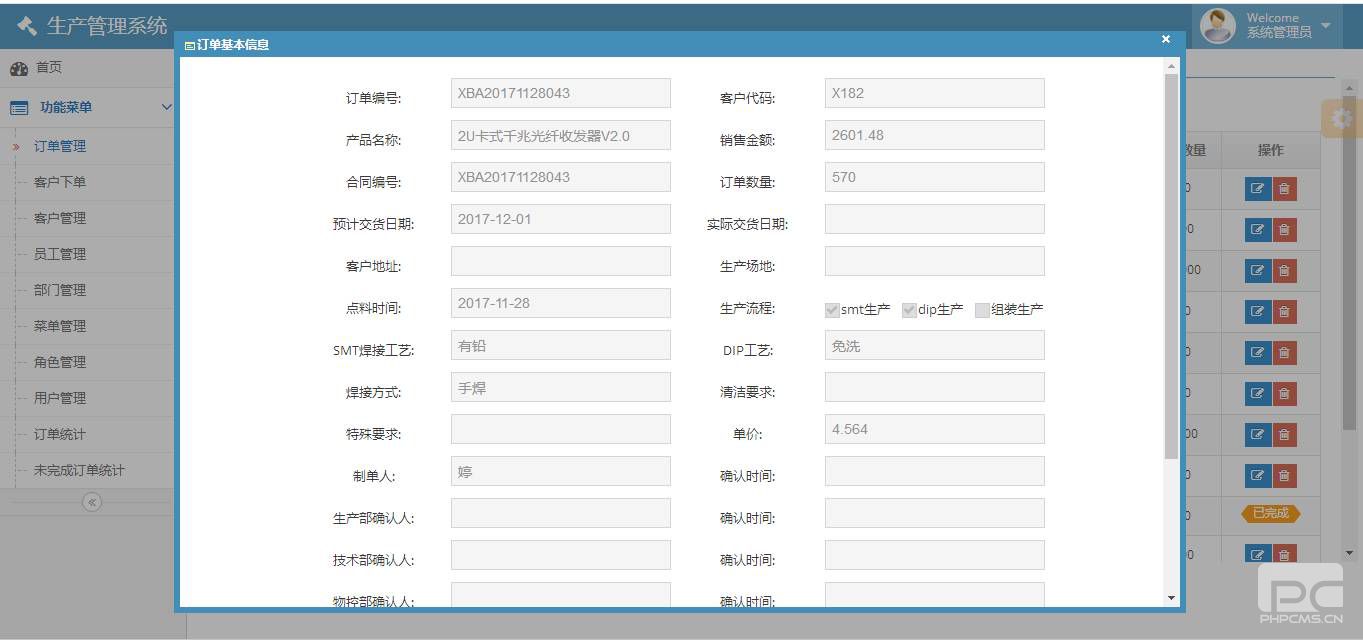
Task: Click the hammer logo icon in header
Action: [27, 26]
